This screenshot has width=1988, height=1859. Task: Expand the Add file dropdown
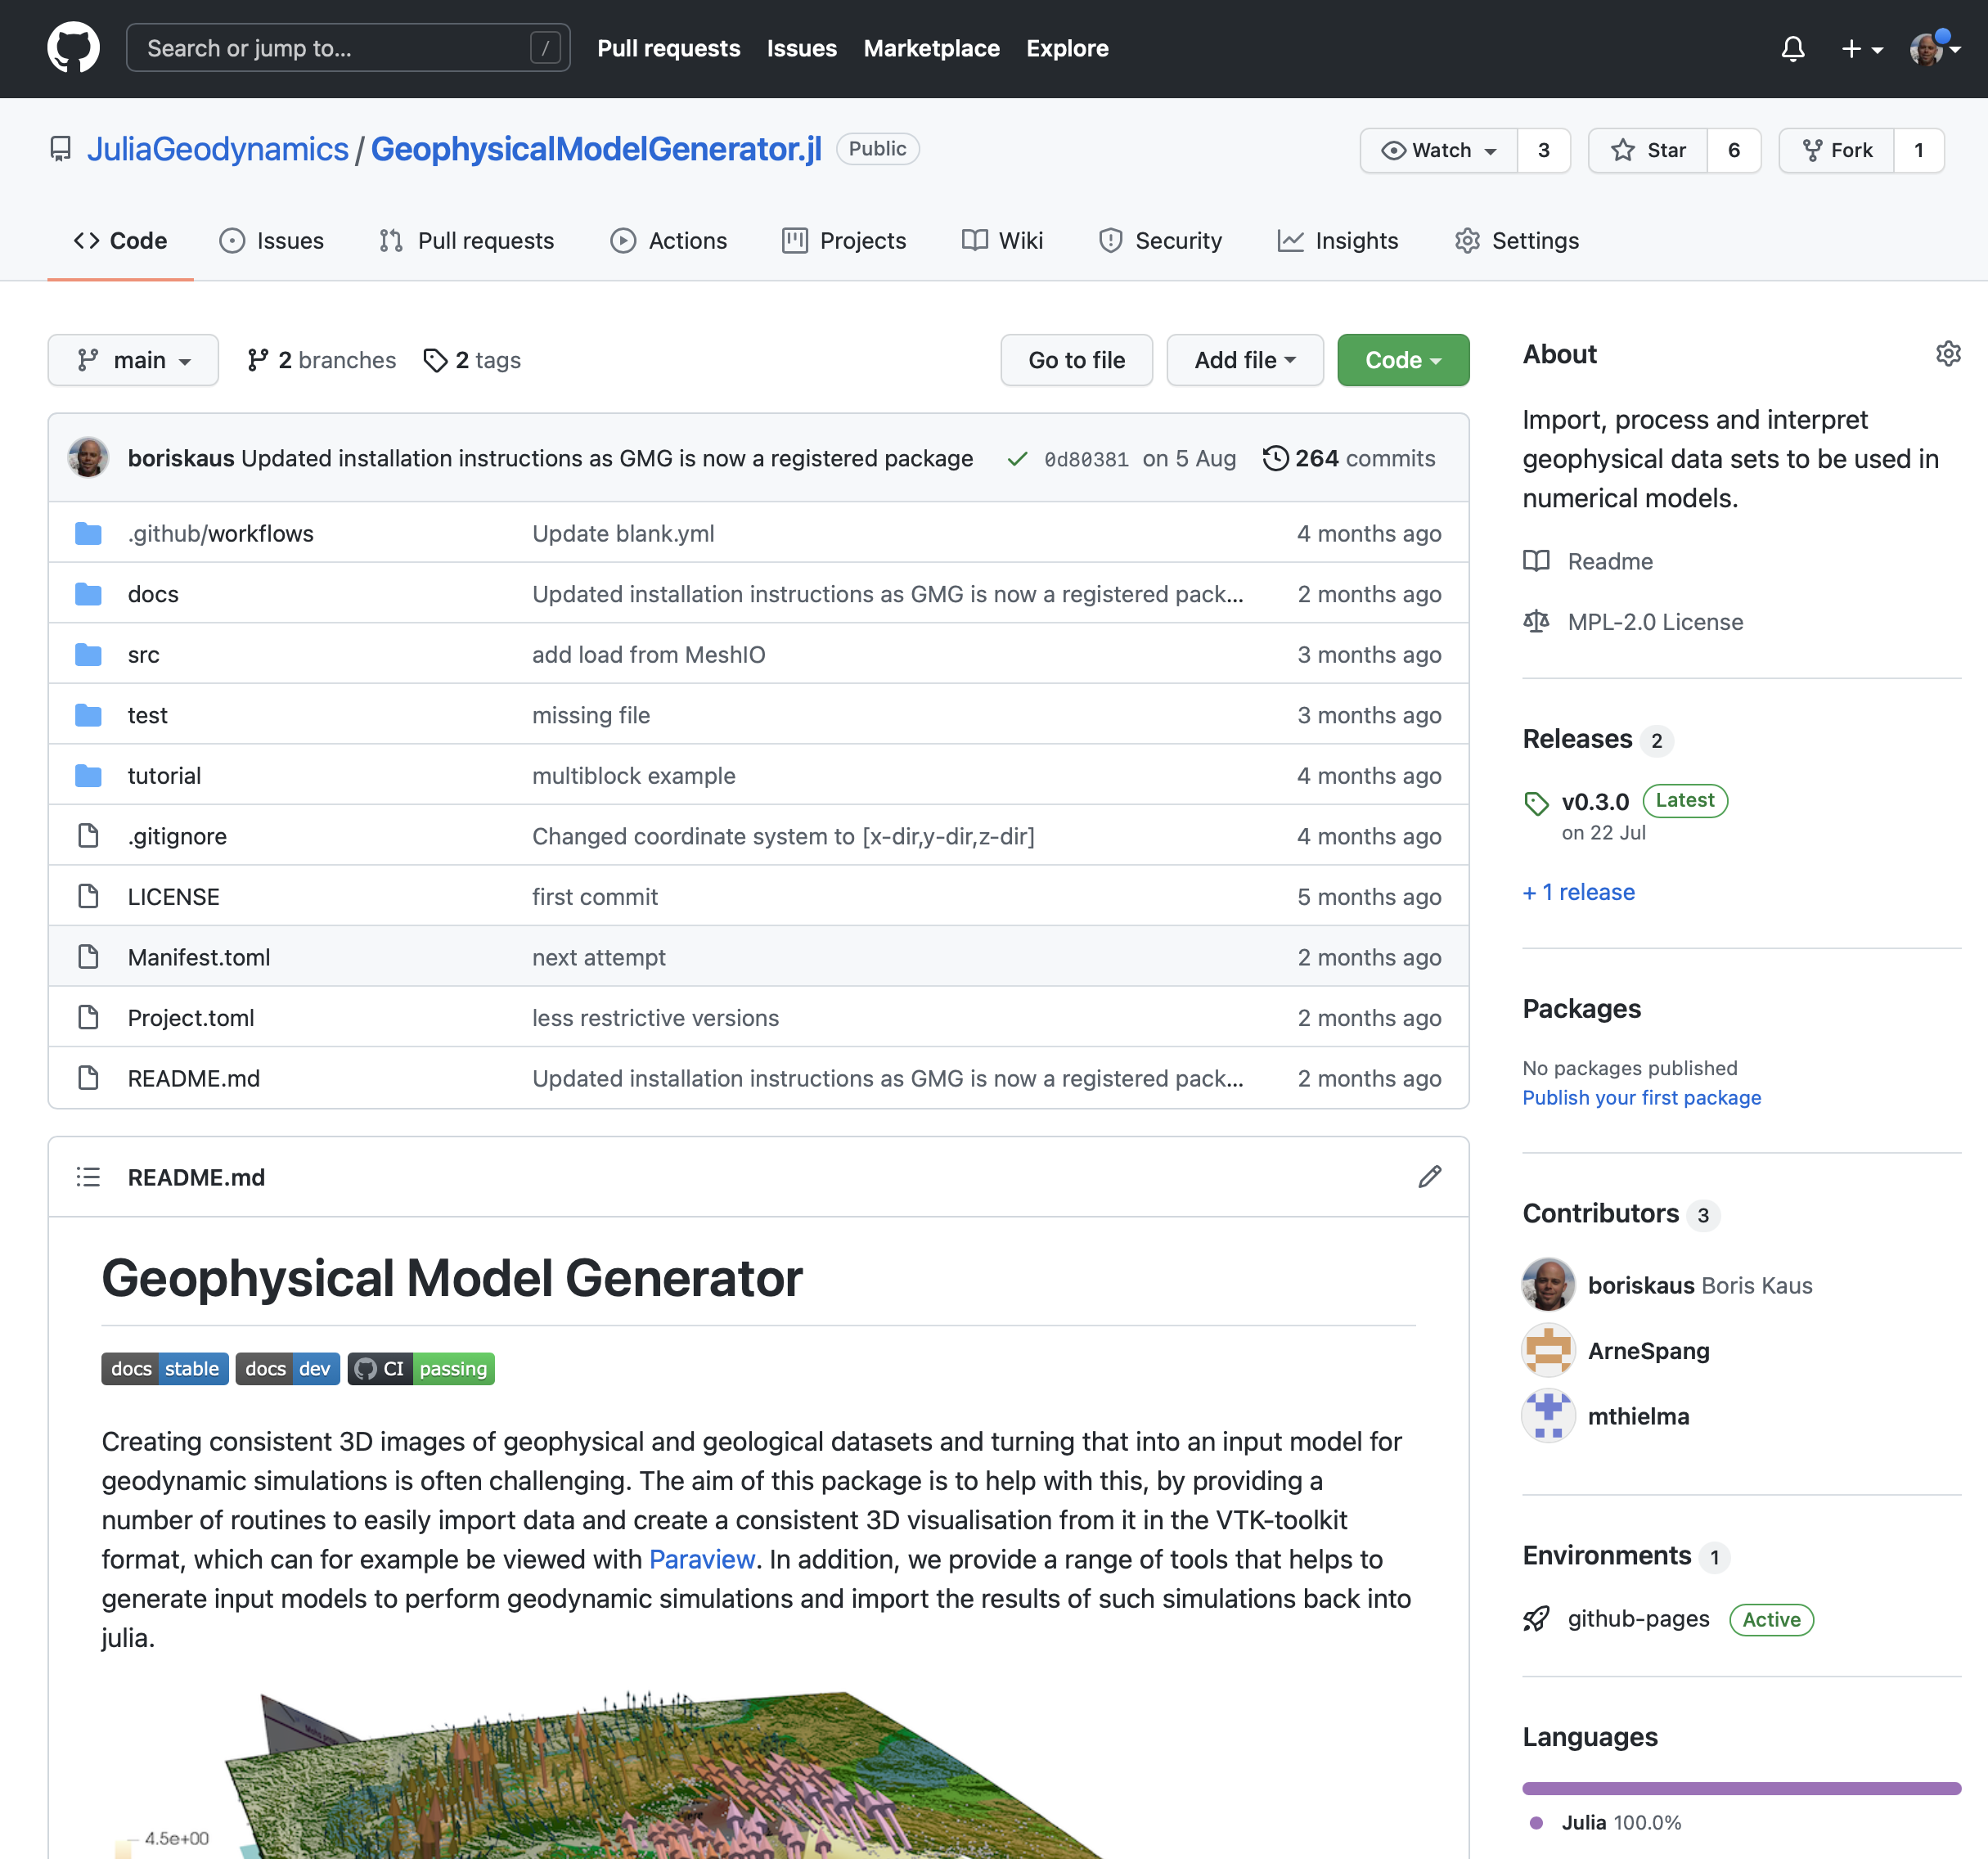pyautogui.click(x=1245, y=360)
